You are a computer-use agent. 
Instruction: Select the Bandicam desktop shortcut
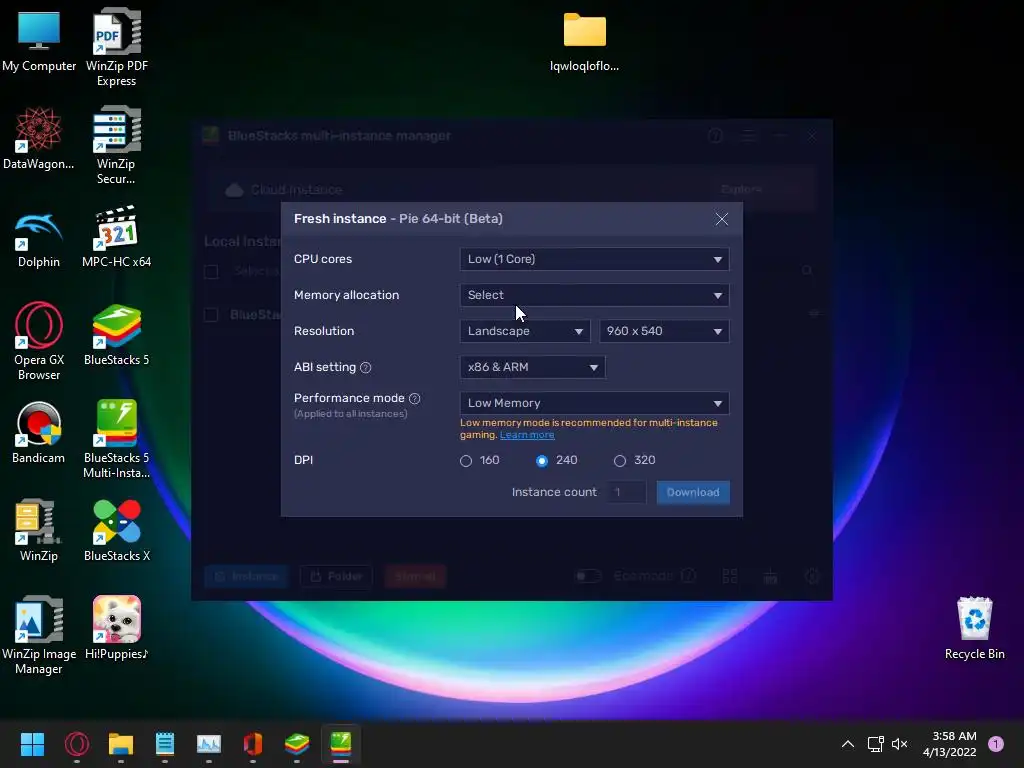39,432
